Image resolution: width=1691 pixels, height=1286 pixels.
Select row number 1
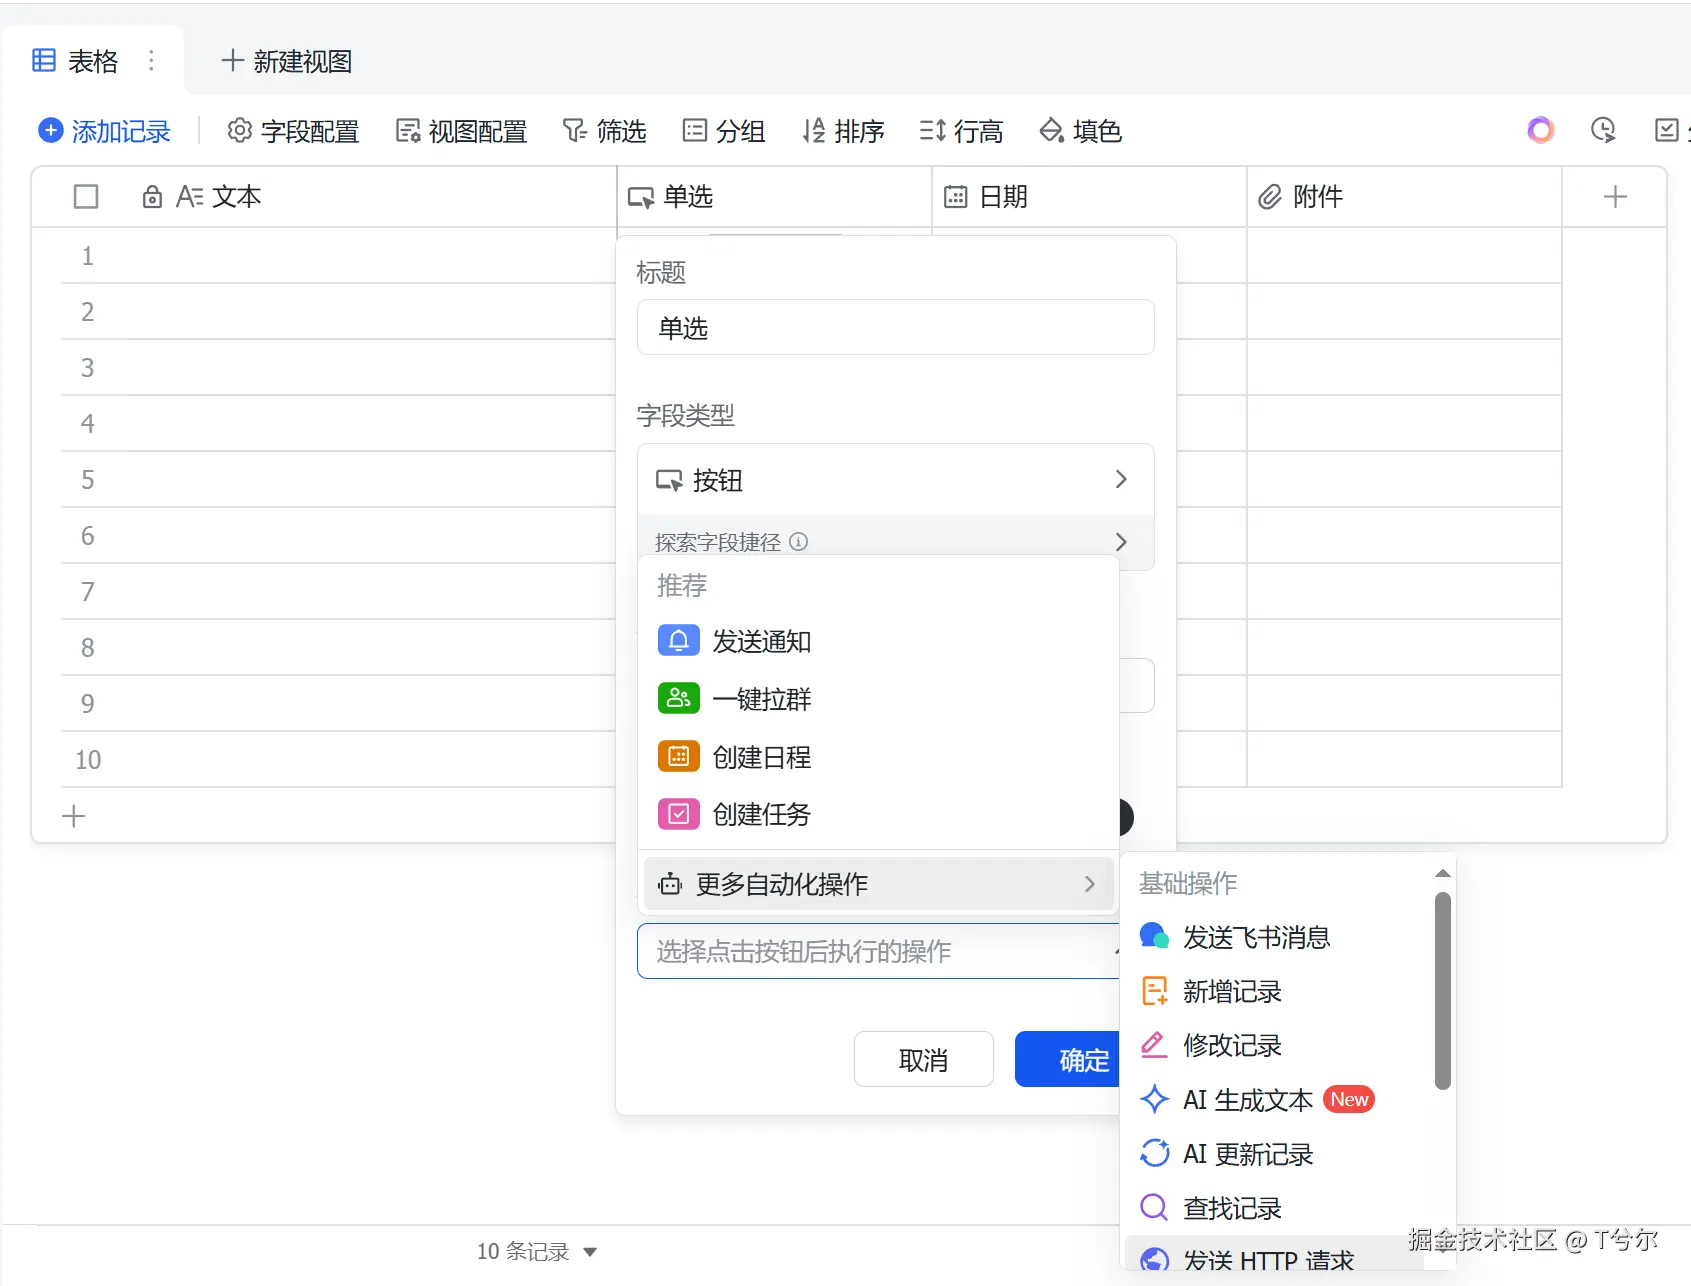click(x=88, y=256)
